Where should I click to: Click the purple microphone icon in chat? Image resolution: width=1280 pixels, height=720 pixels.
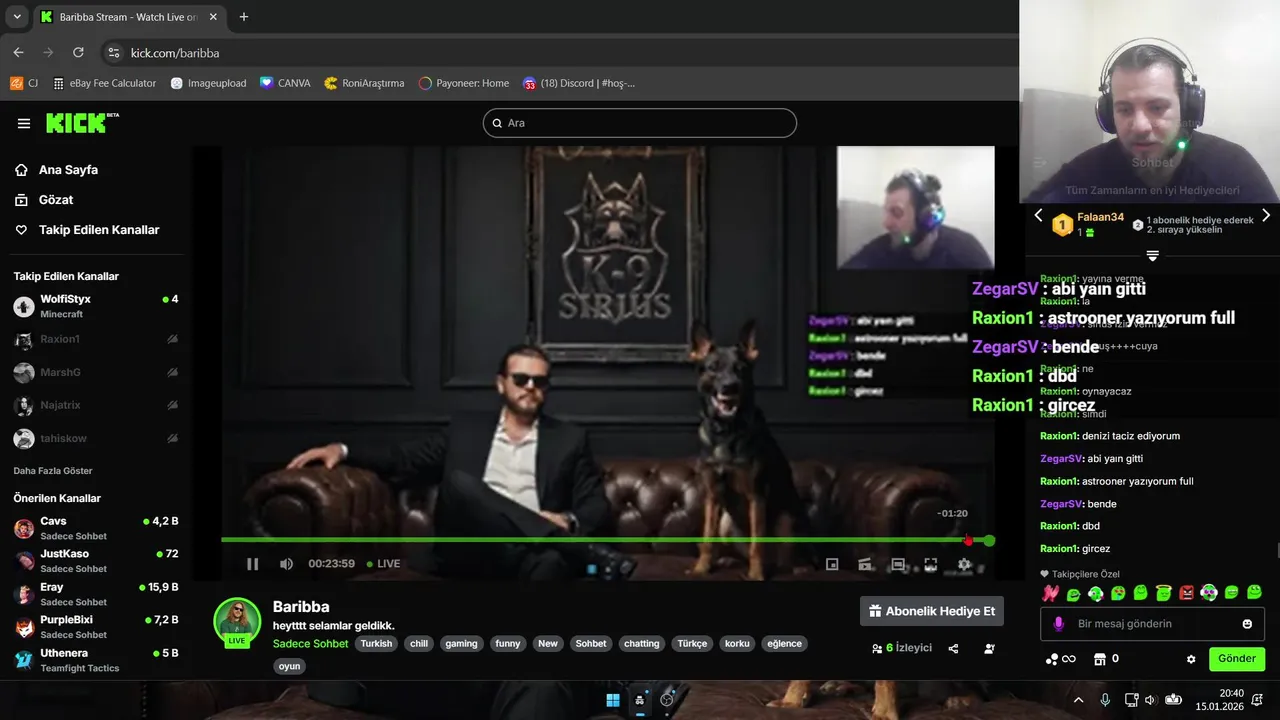[1058, 624]
